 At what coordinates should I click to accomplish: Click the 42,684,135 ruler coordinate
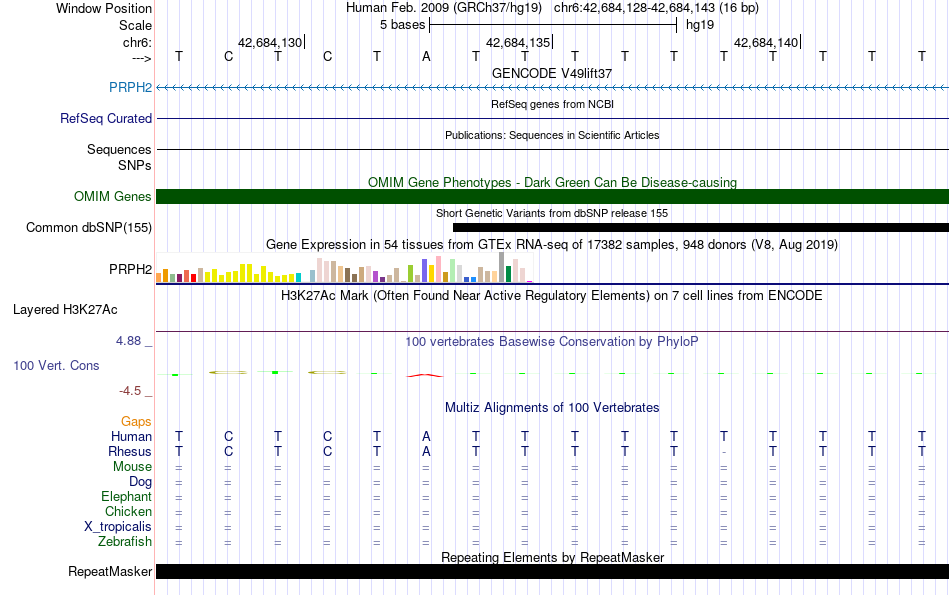[x=518, y=42]
